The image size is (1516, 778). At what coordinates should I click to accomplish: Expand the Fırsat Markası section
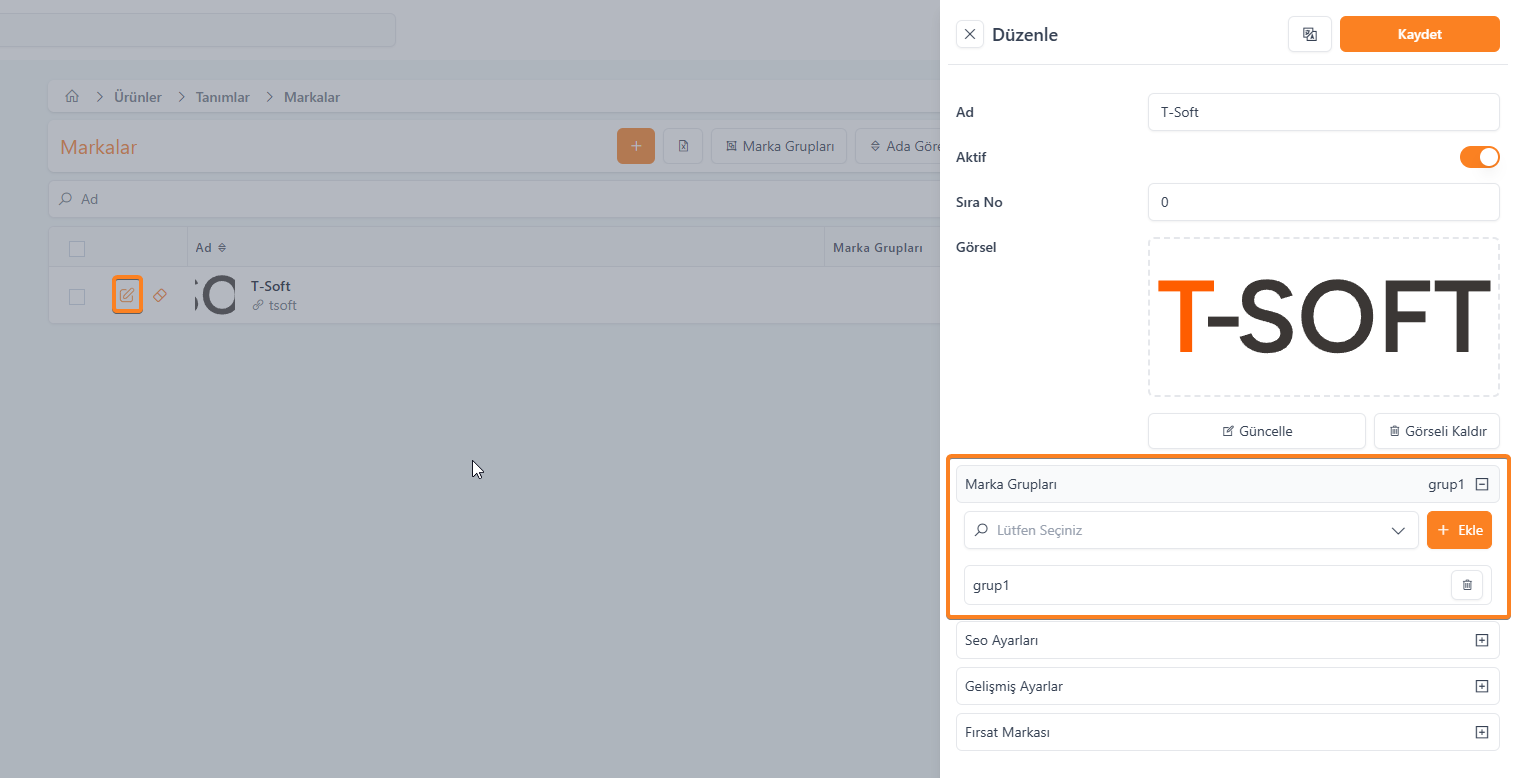[x=1481, y=732]
